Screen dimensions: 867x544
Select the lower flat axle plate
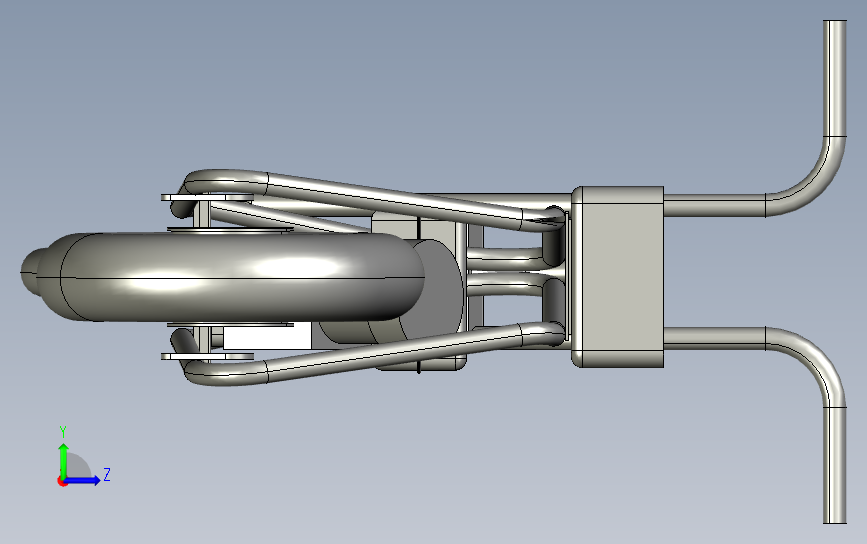point(207,357)
